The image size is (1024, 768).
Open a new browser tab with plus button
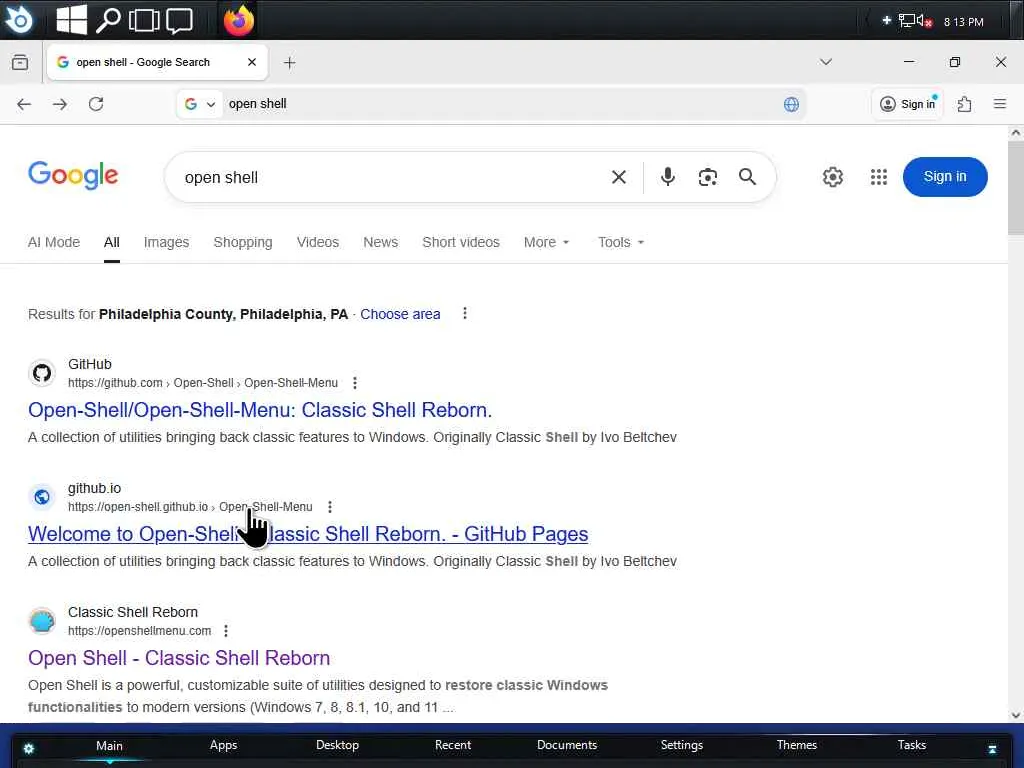point(290,63)
